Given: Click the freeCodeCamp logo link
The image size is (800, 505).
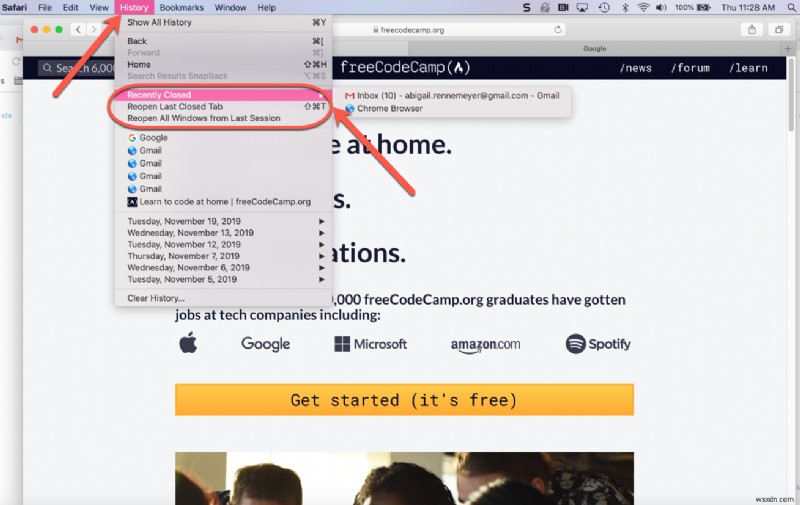Looking at the screenshot, I should (x=405, y=67).
